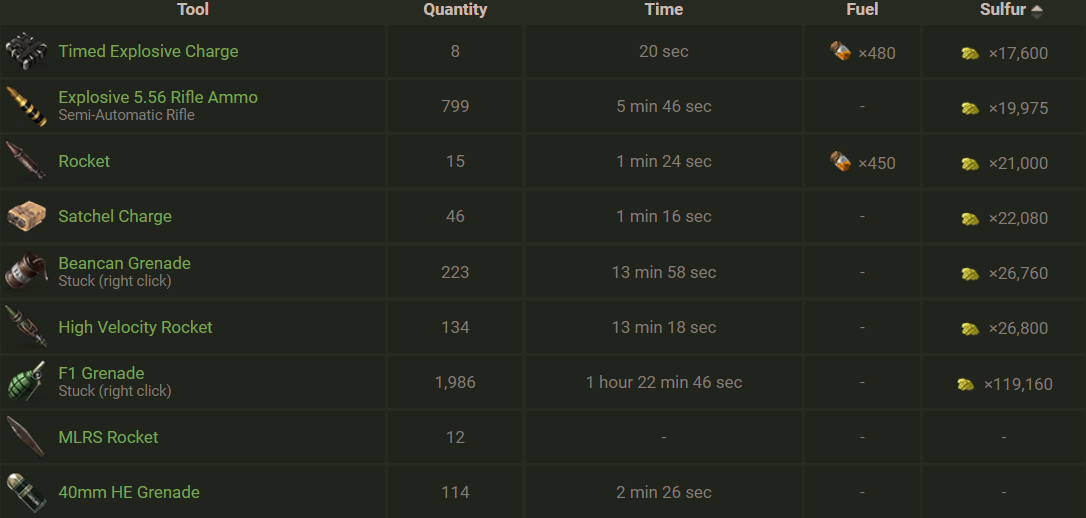The image size is (1086, 518).
Task: Click the MLRS Rocket icon
Action: [x=26, y=437]
